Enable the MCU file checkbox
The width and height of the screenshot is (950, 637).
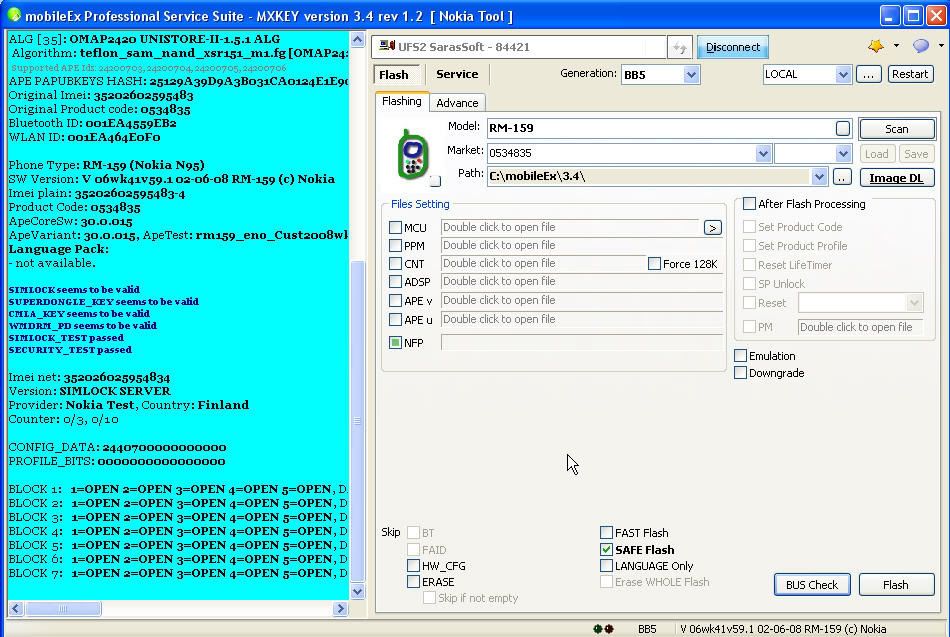(x=395, y=228)
